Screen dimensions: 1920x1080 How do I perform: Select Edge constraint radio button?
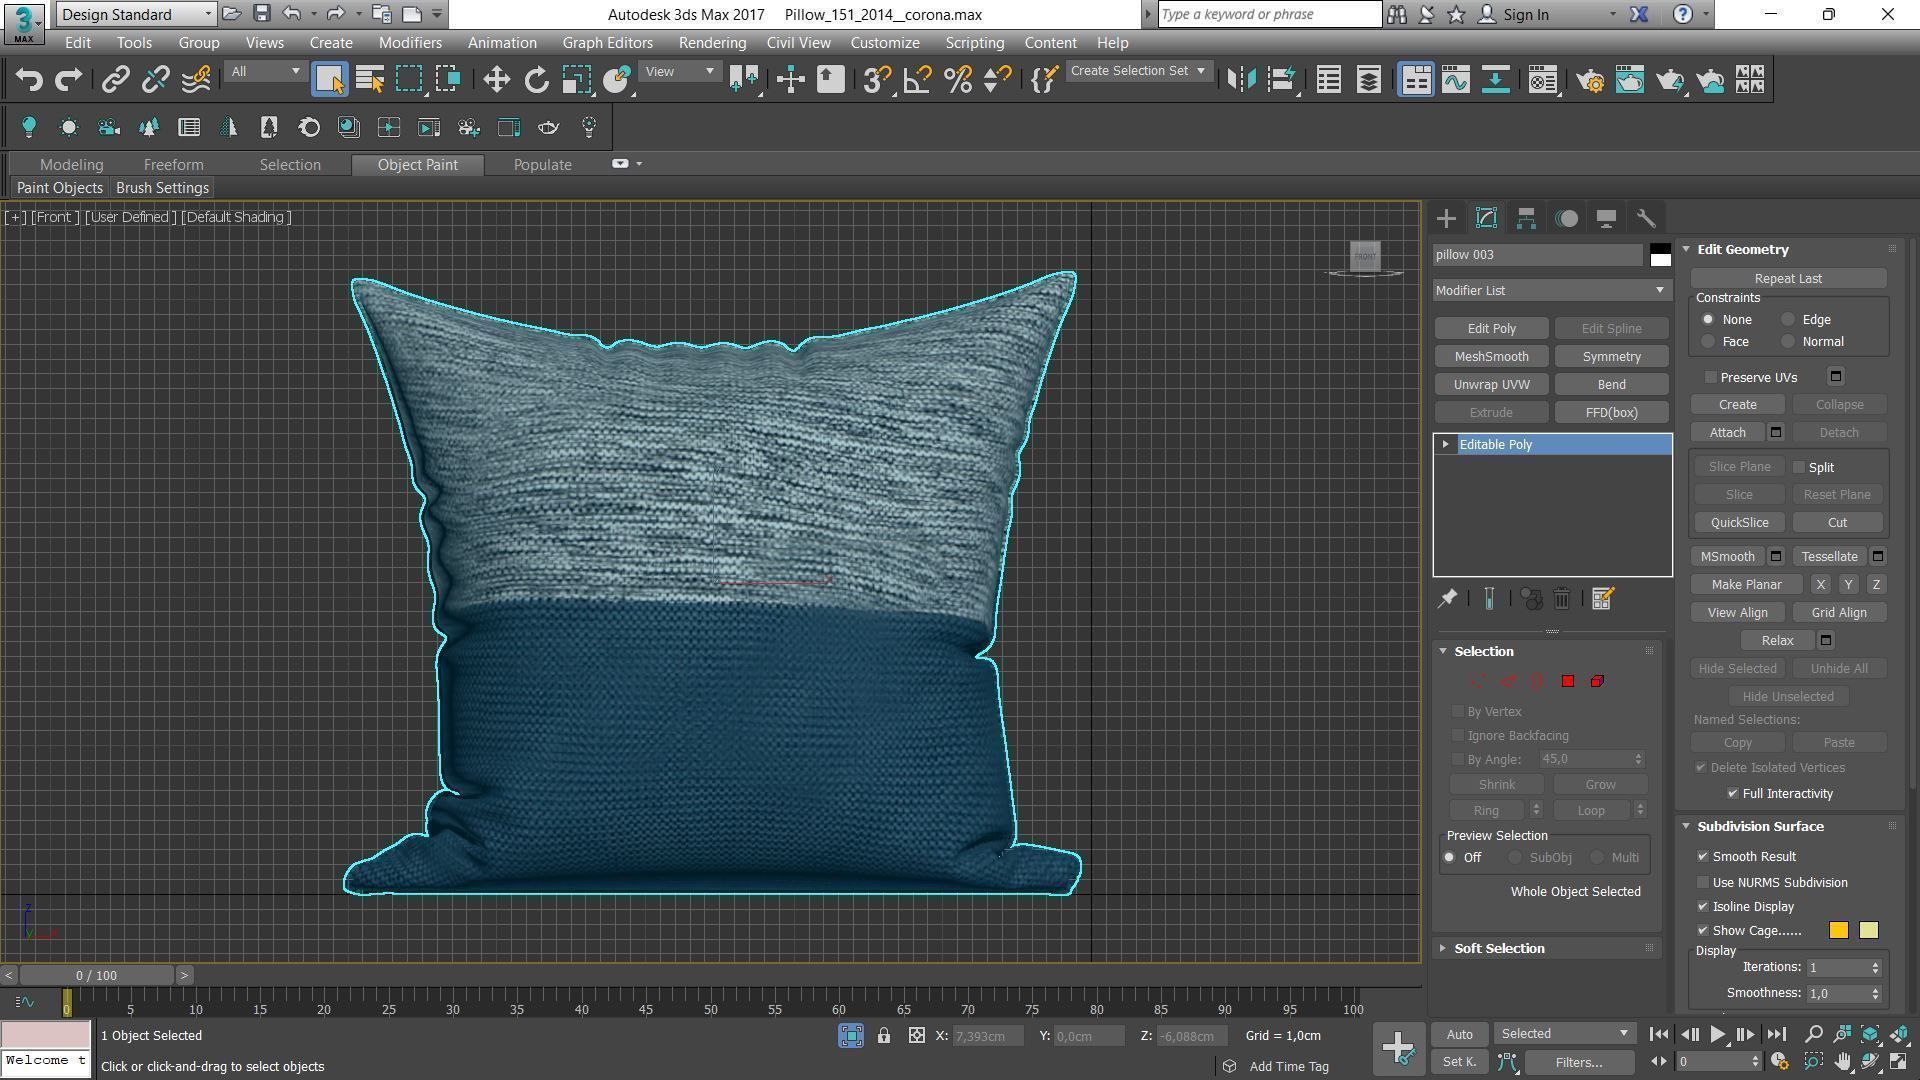pyautogui.click(x=1788, y=320)
